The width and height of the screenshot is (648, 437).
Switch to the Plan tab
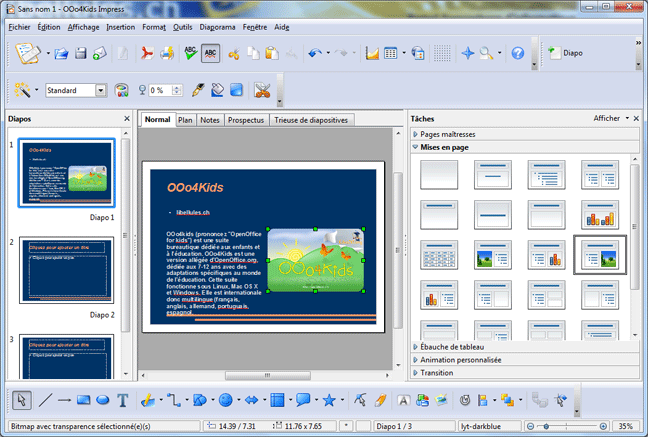pos(185,120)
